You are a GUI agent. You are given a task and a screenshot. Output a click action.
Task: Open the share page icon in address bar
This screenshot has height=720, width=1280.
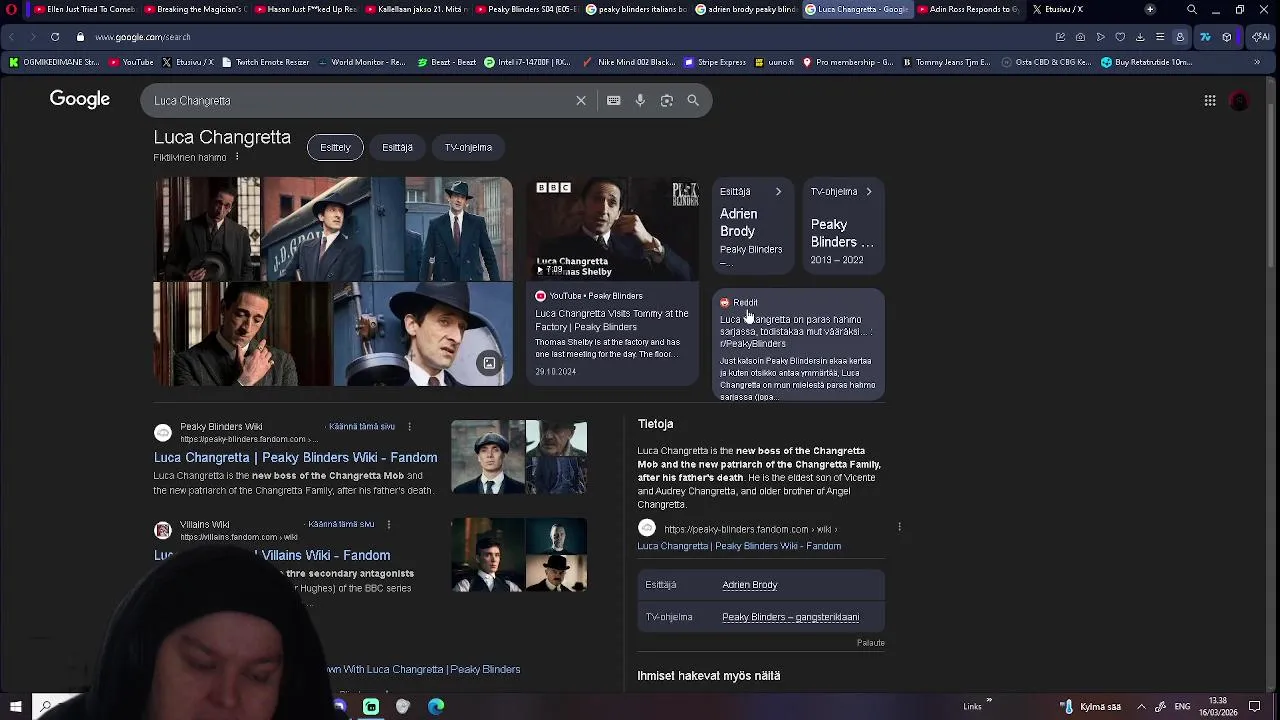(1060, 37)
